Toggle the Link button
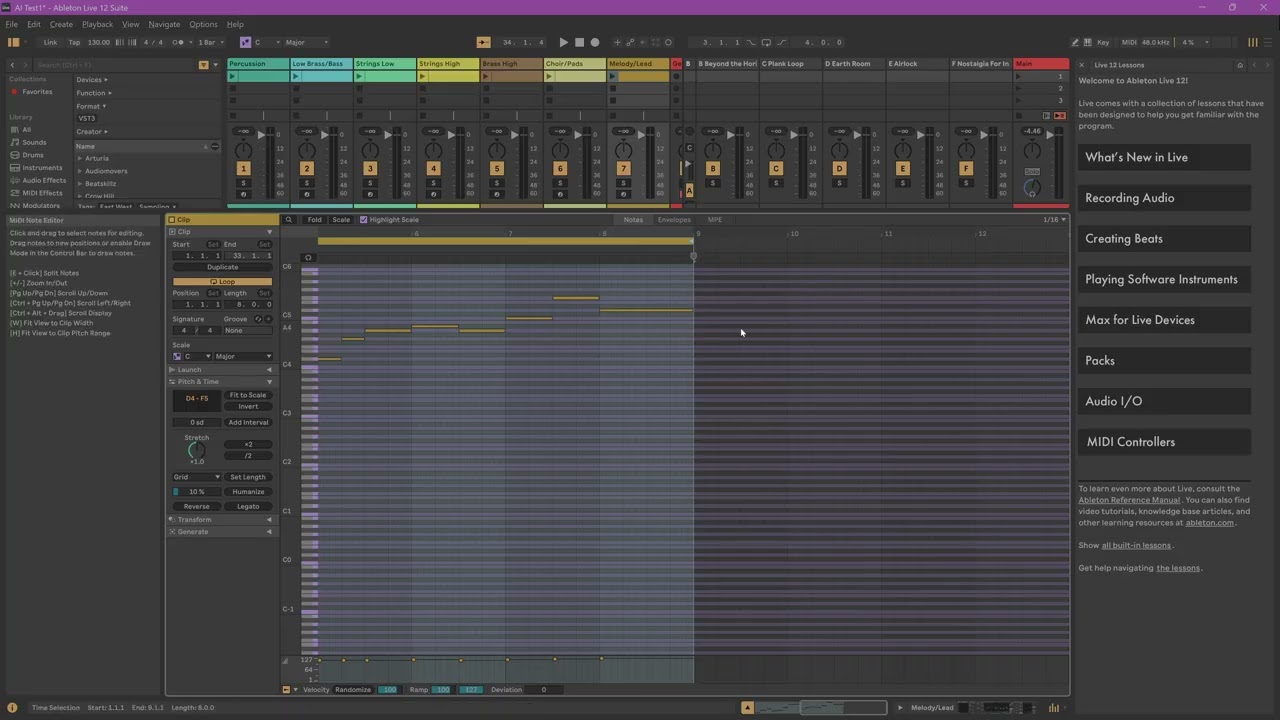Screen dimensions: 1280x720 tap(50, 42)
